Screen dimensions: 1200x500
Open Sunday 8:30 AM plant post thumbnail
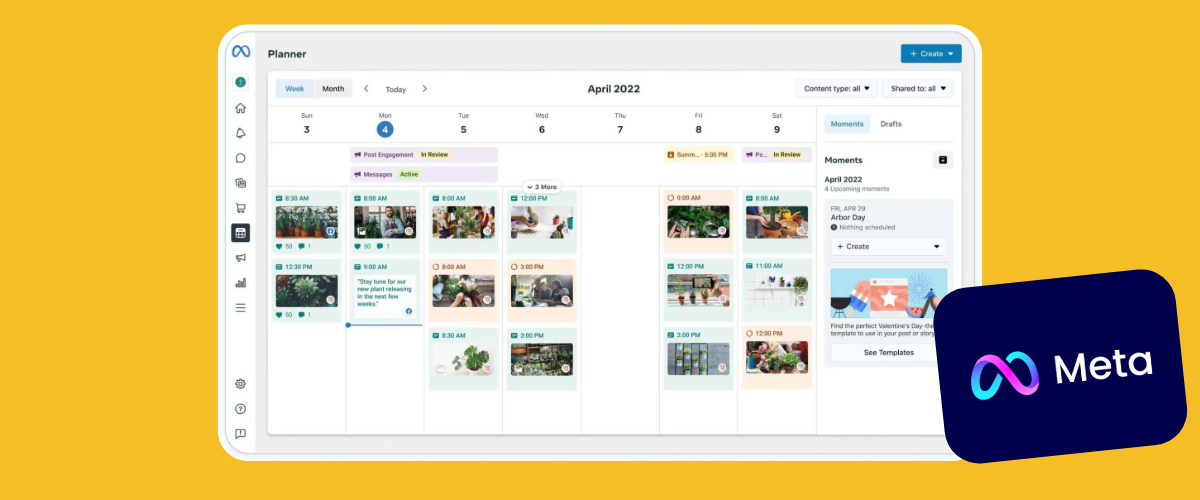click(x=307, y=222)
